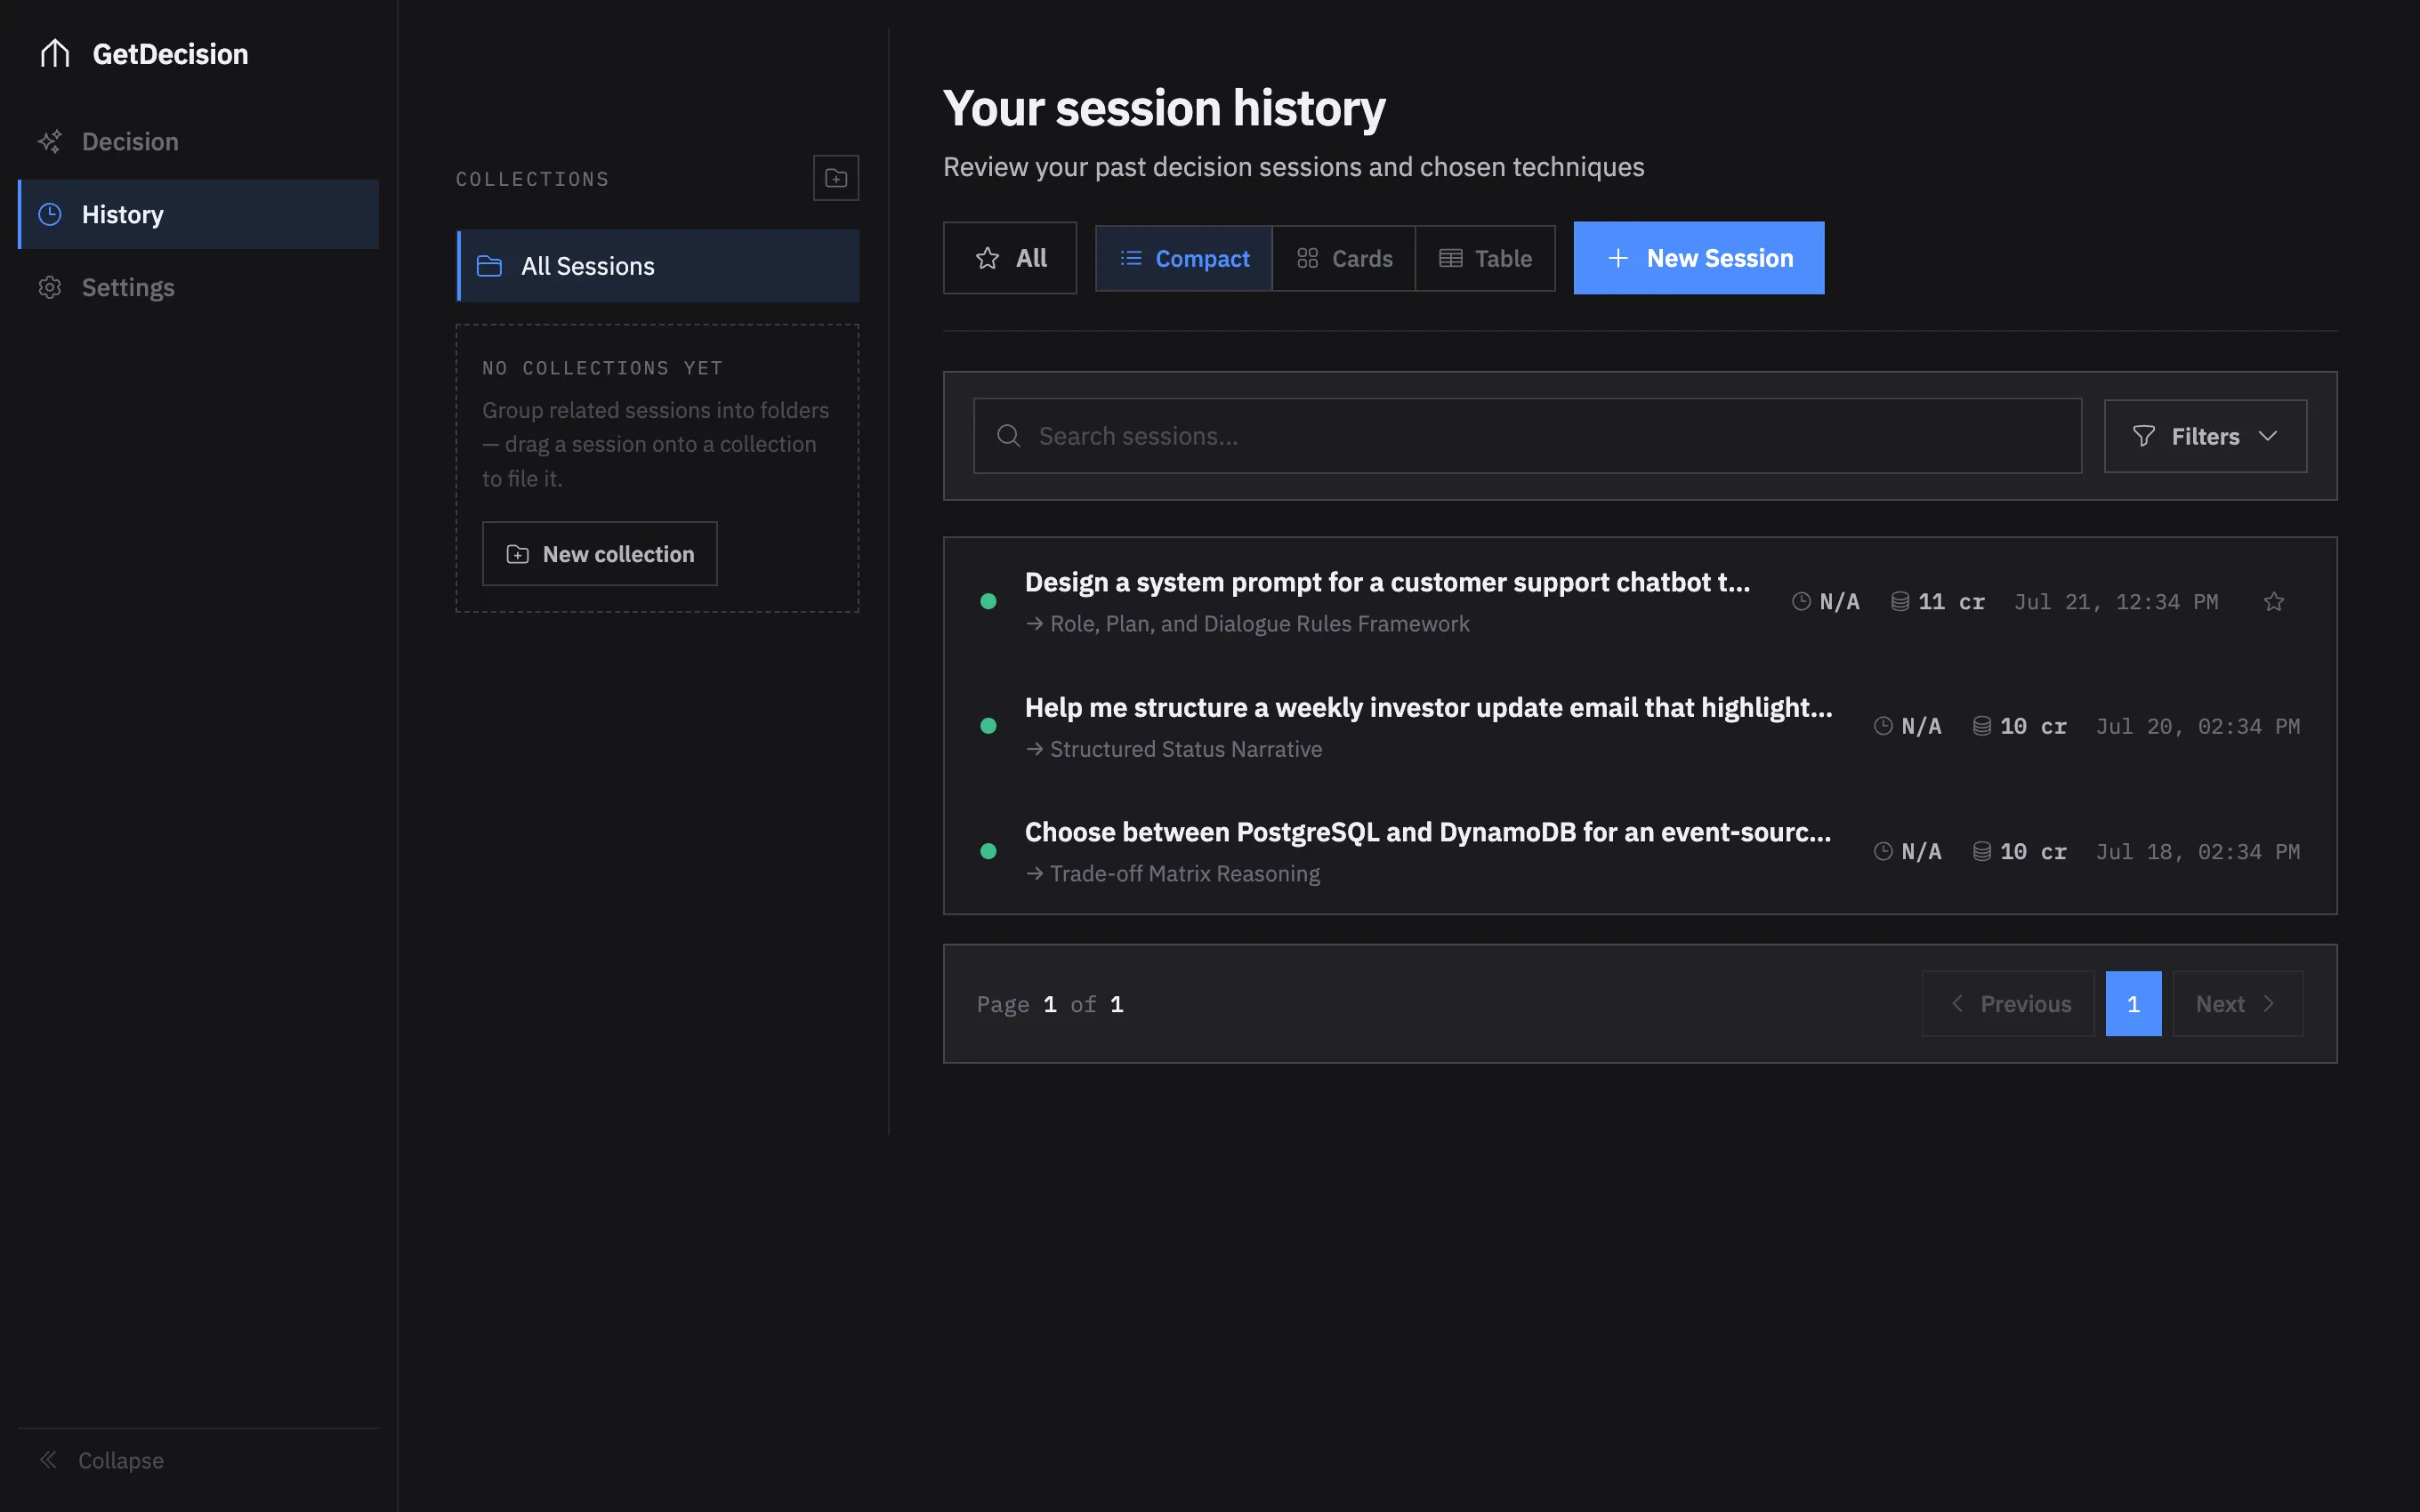Image resolution: width=2420 pixels, height=1512 pixels.
Task: Click the search magnifier icon
Action: 1009,436
